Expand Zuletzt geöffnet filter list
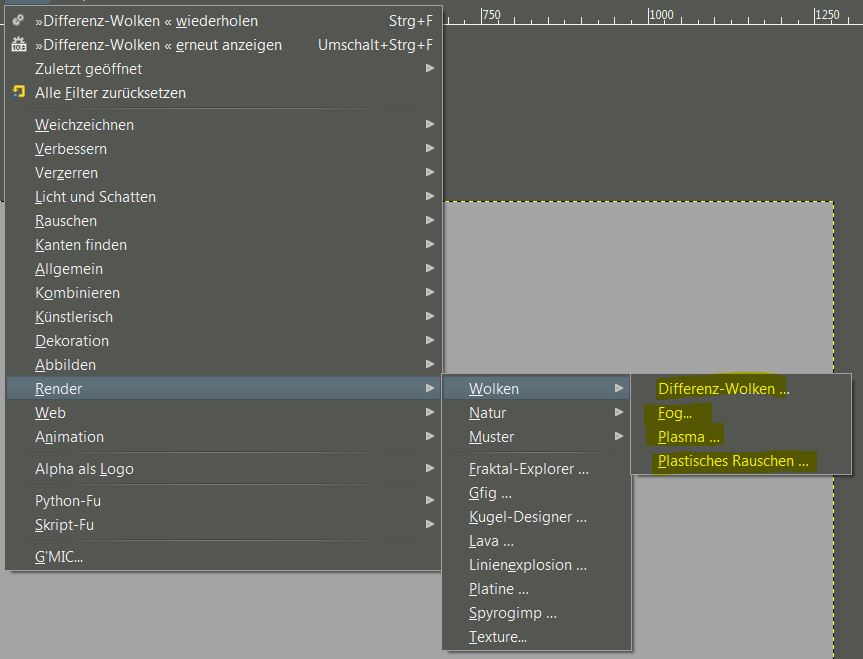 point(89,69)
